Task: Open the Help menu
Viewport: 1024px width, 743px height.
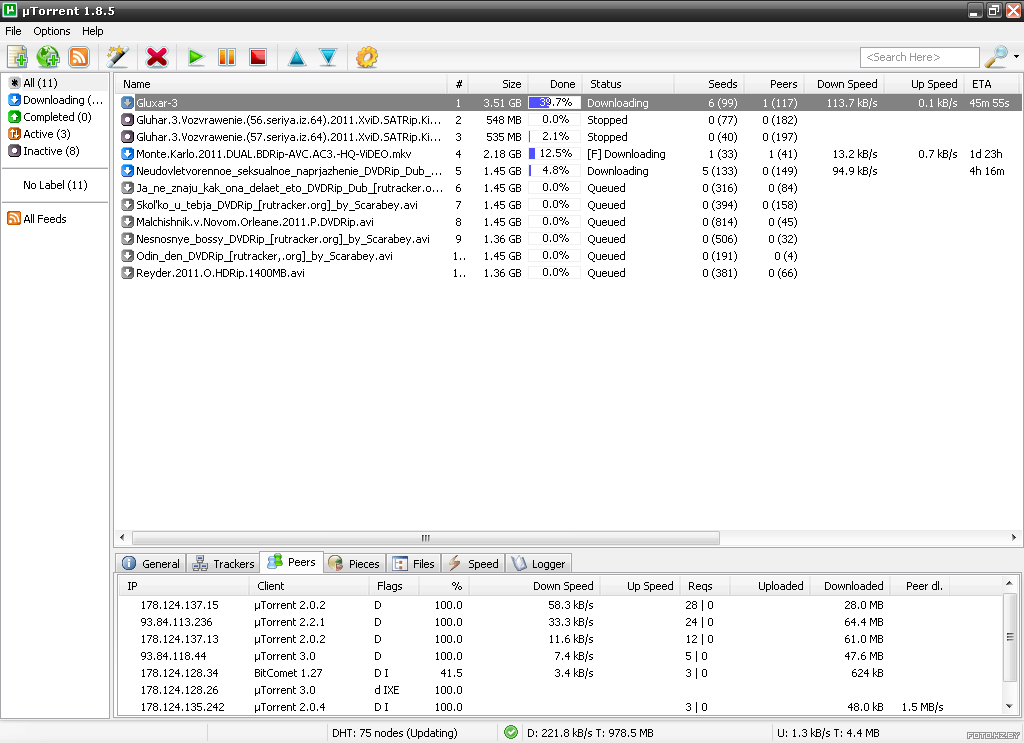Action: tap(93, 31)
